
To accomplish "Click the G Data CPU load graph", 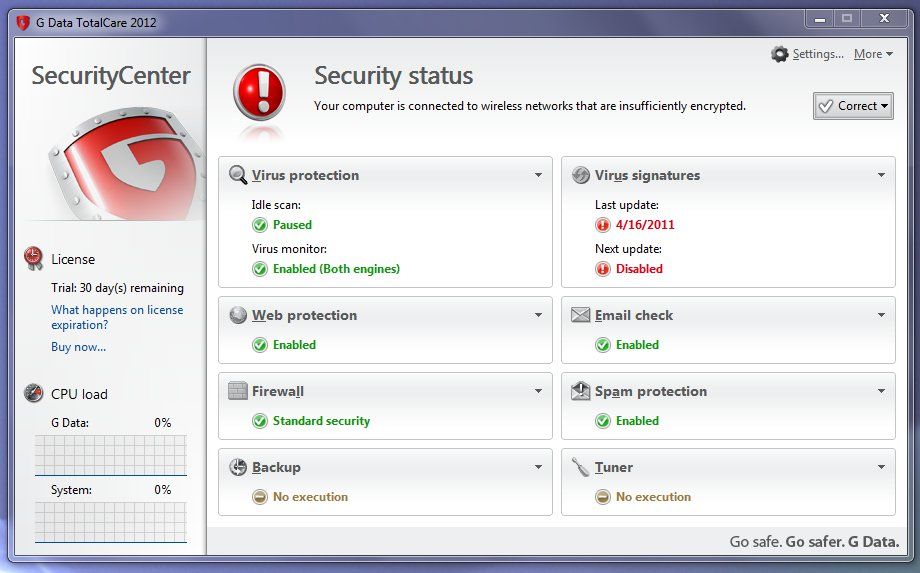I will pos(111,455).
